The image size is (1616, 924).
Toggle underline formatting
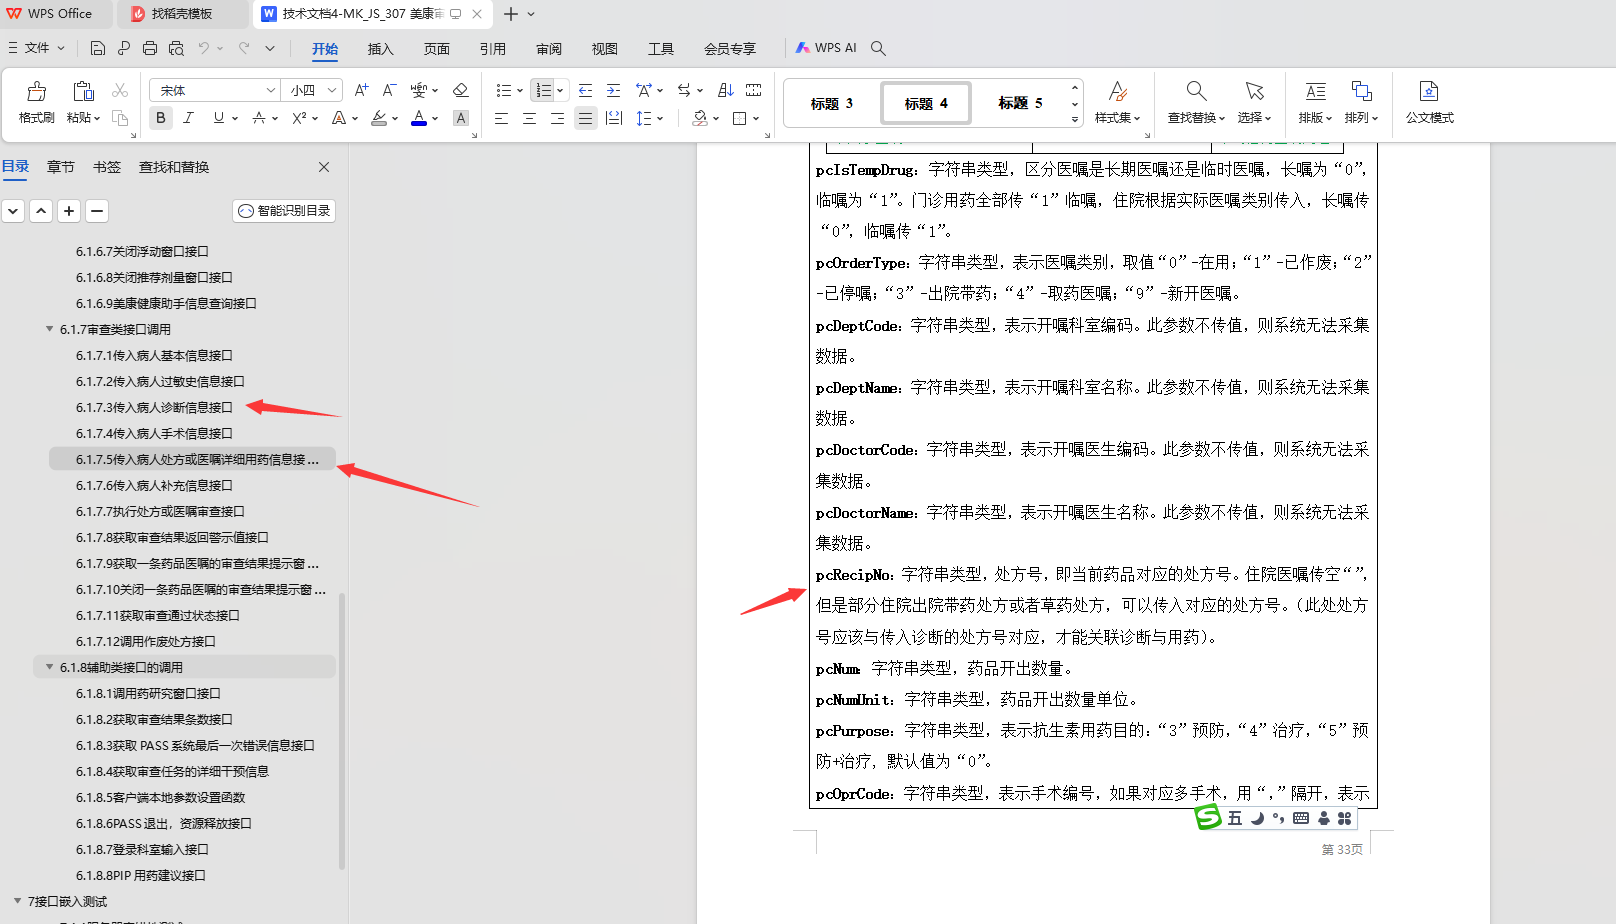(x=219, y=118)
